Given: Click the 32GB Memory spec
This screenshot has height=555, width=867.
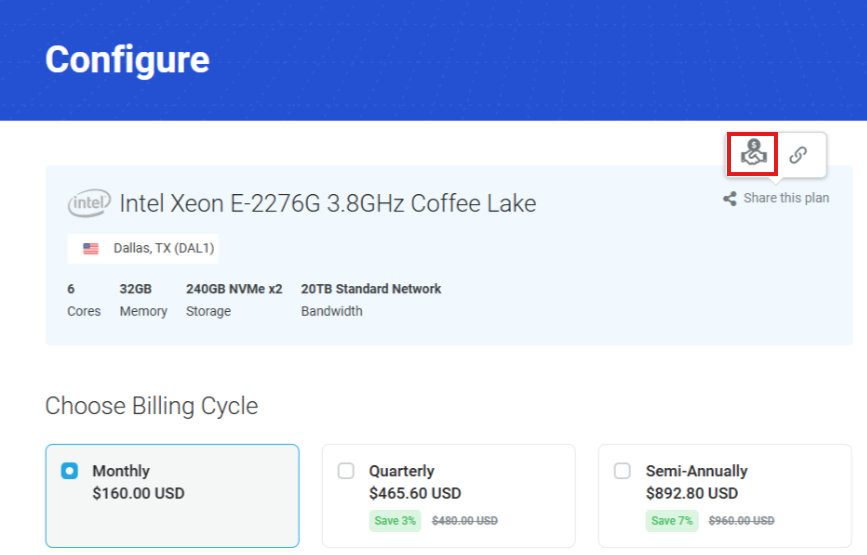Looking at the screenshot, I should click(136, 289).
